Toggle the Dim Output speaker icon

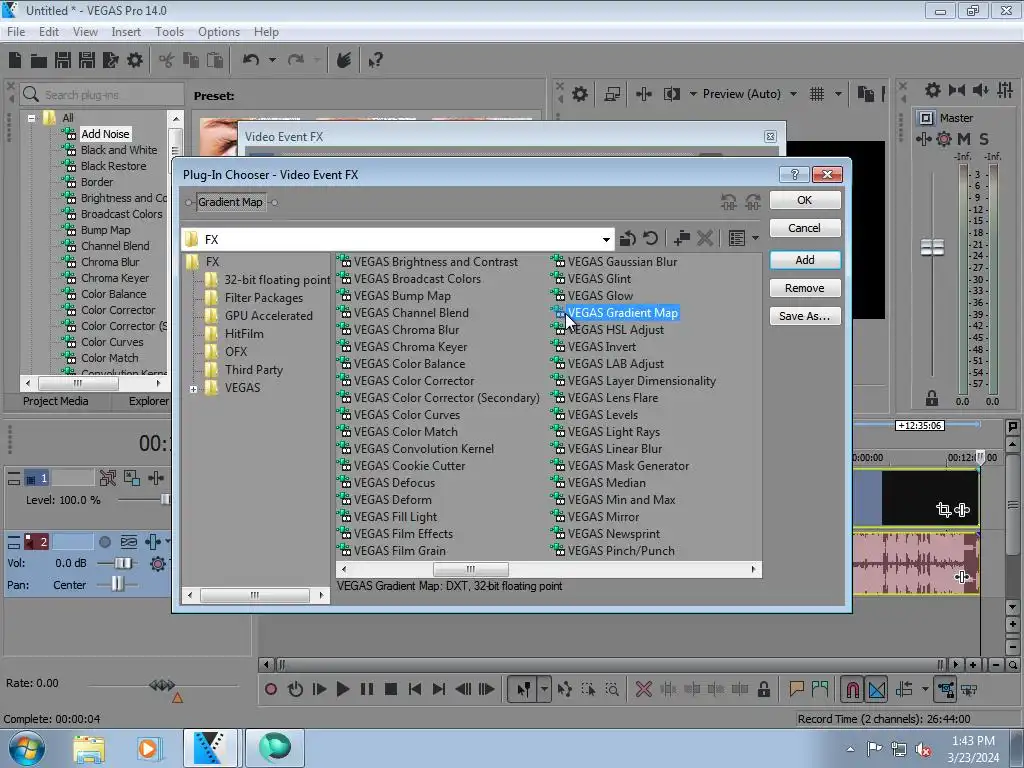980,90
